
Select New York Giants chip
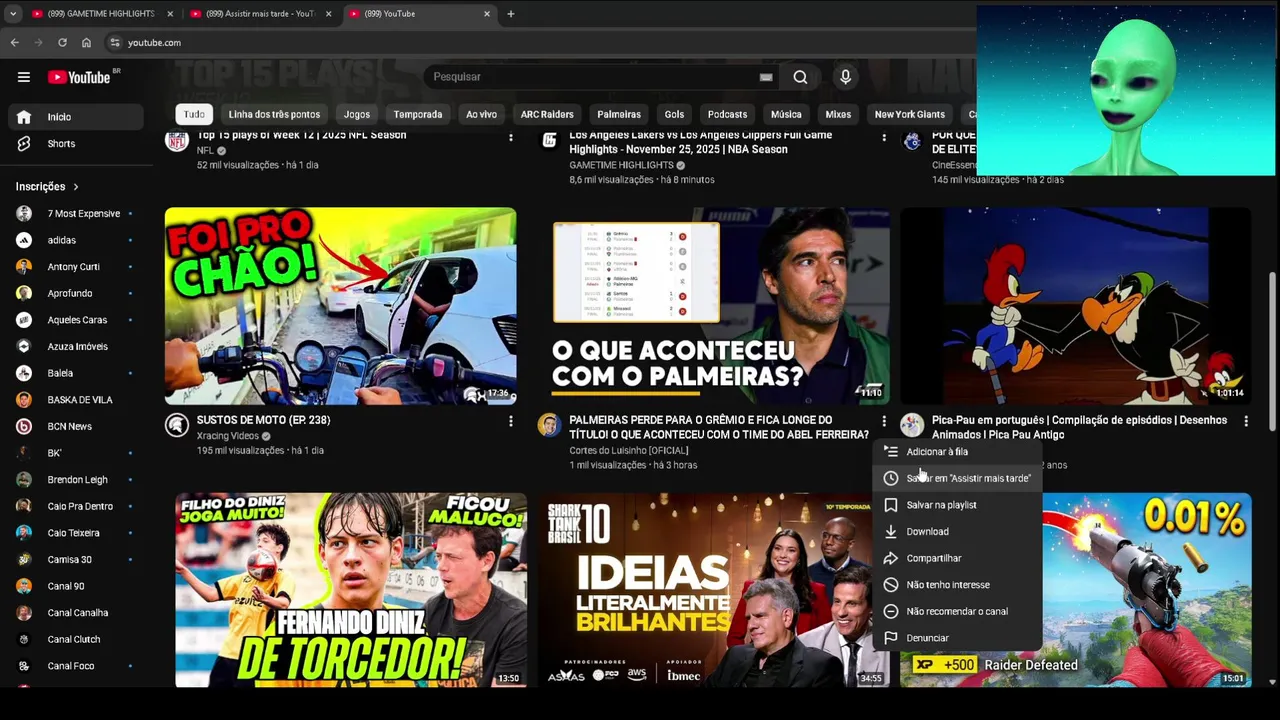[909, 114]
